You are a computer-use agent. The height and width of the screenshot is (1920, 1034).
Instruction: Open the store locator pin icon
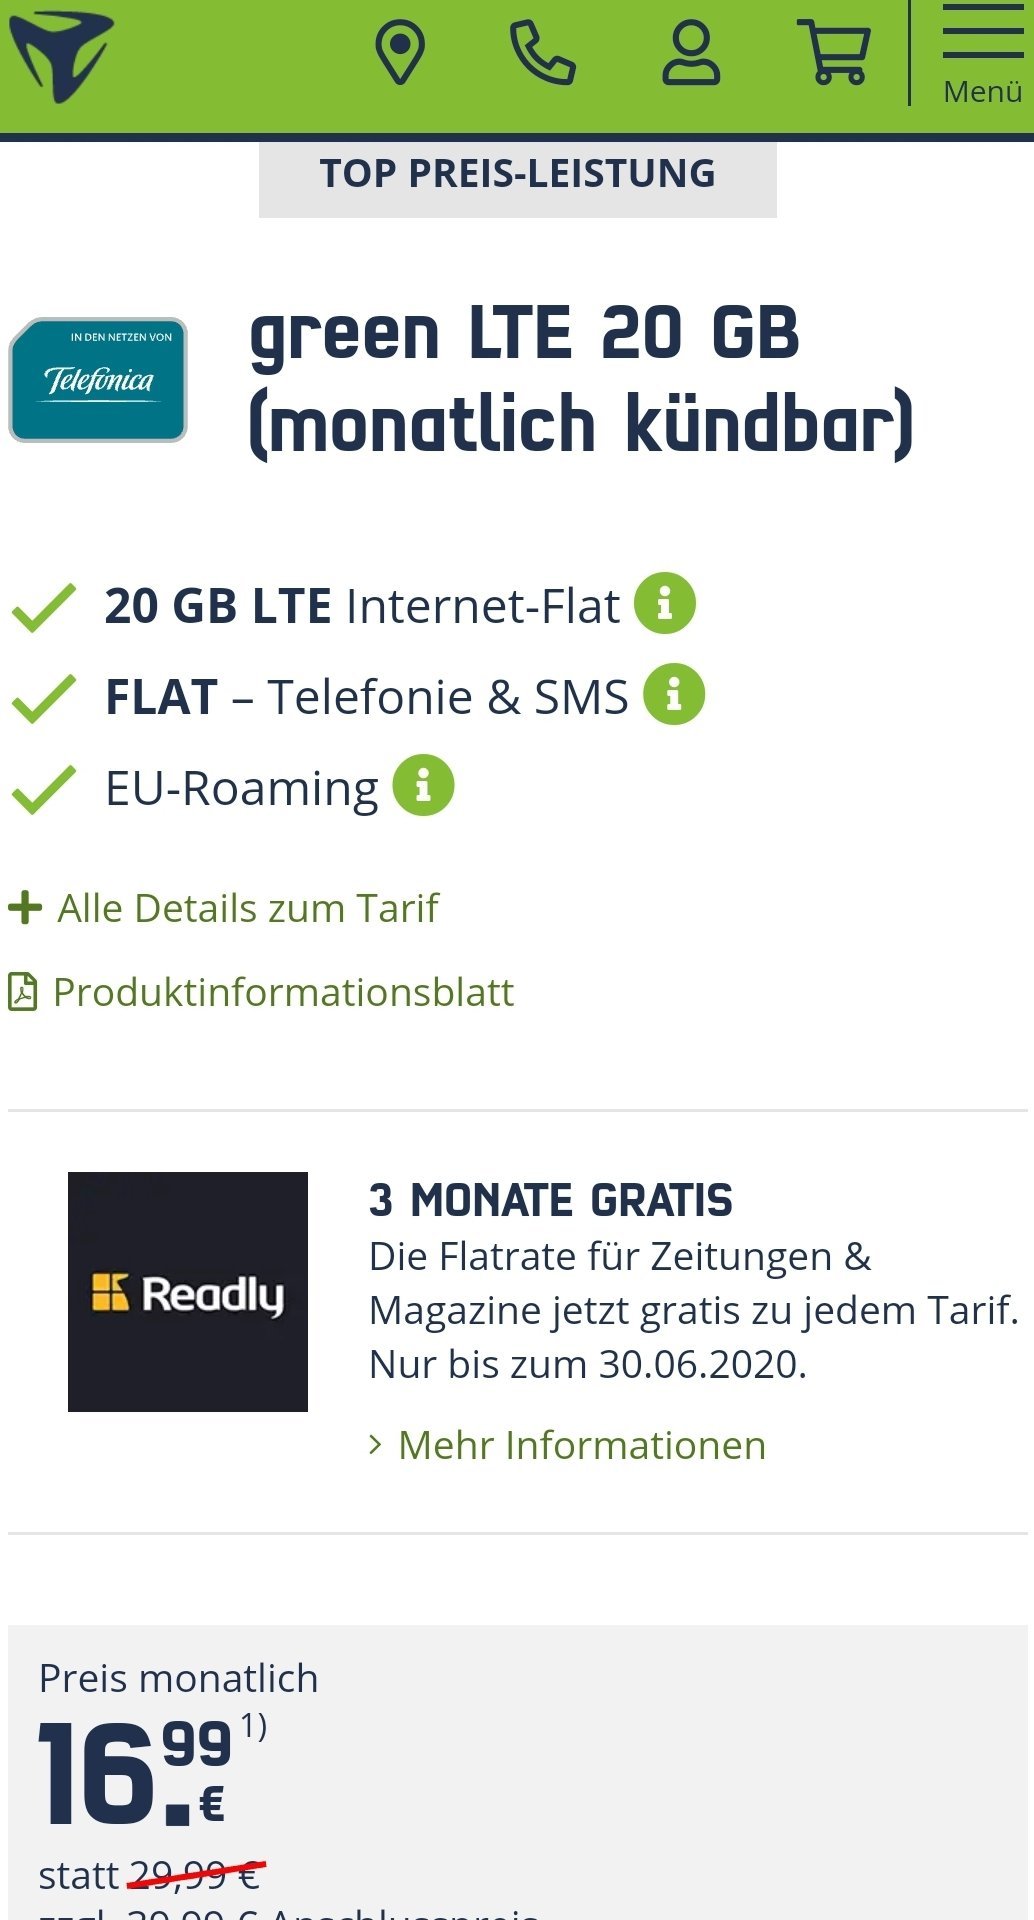pos(400,54)
